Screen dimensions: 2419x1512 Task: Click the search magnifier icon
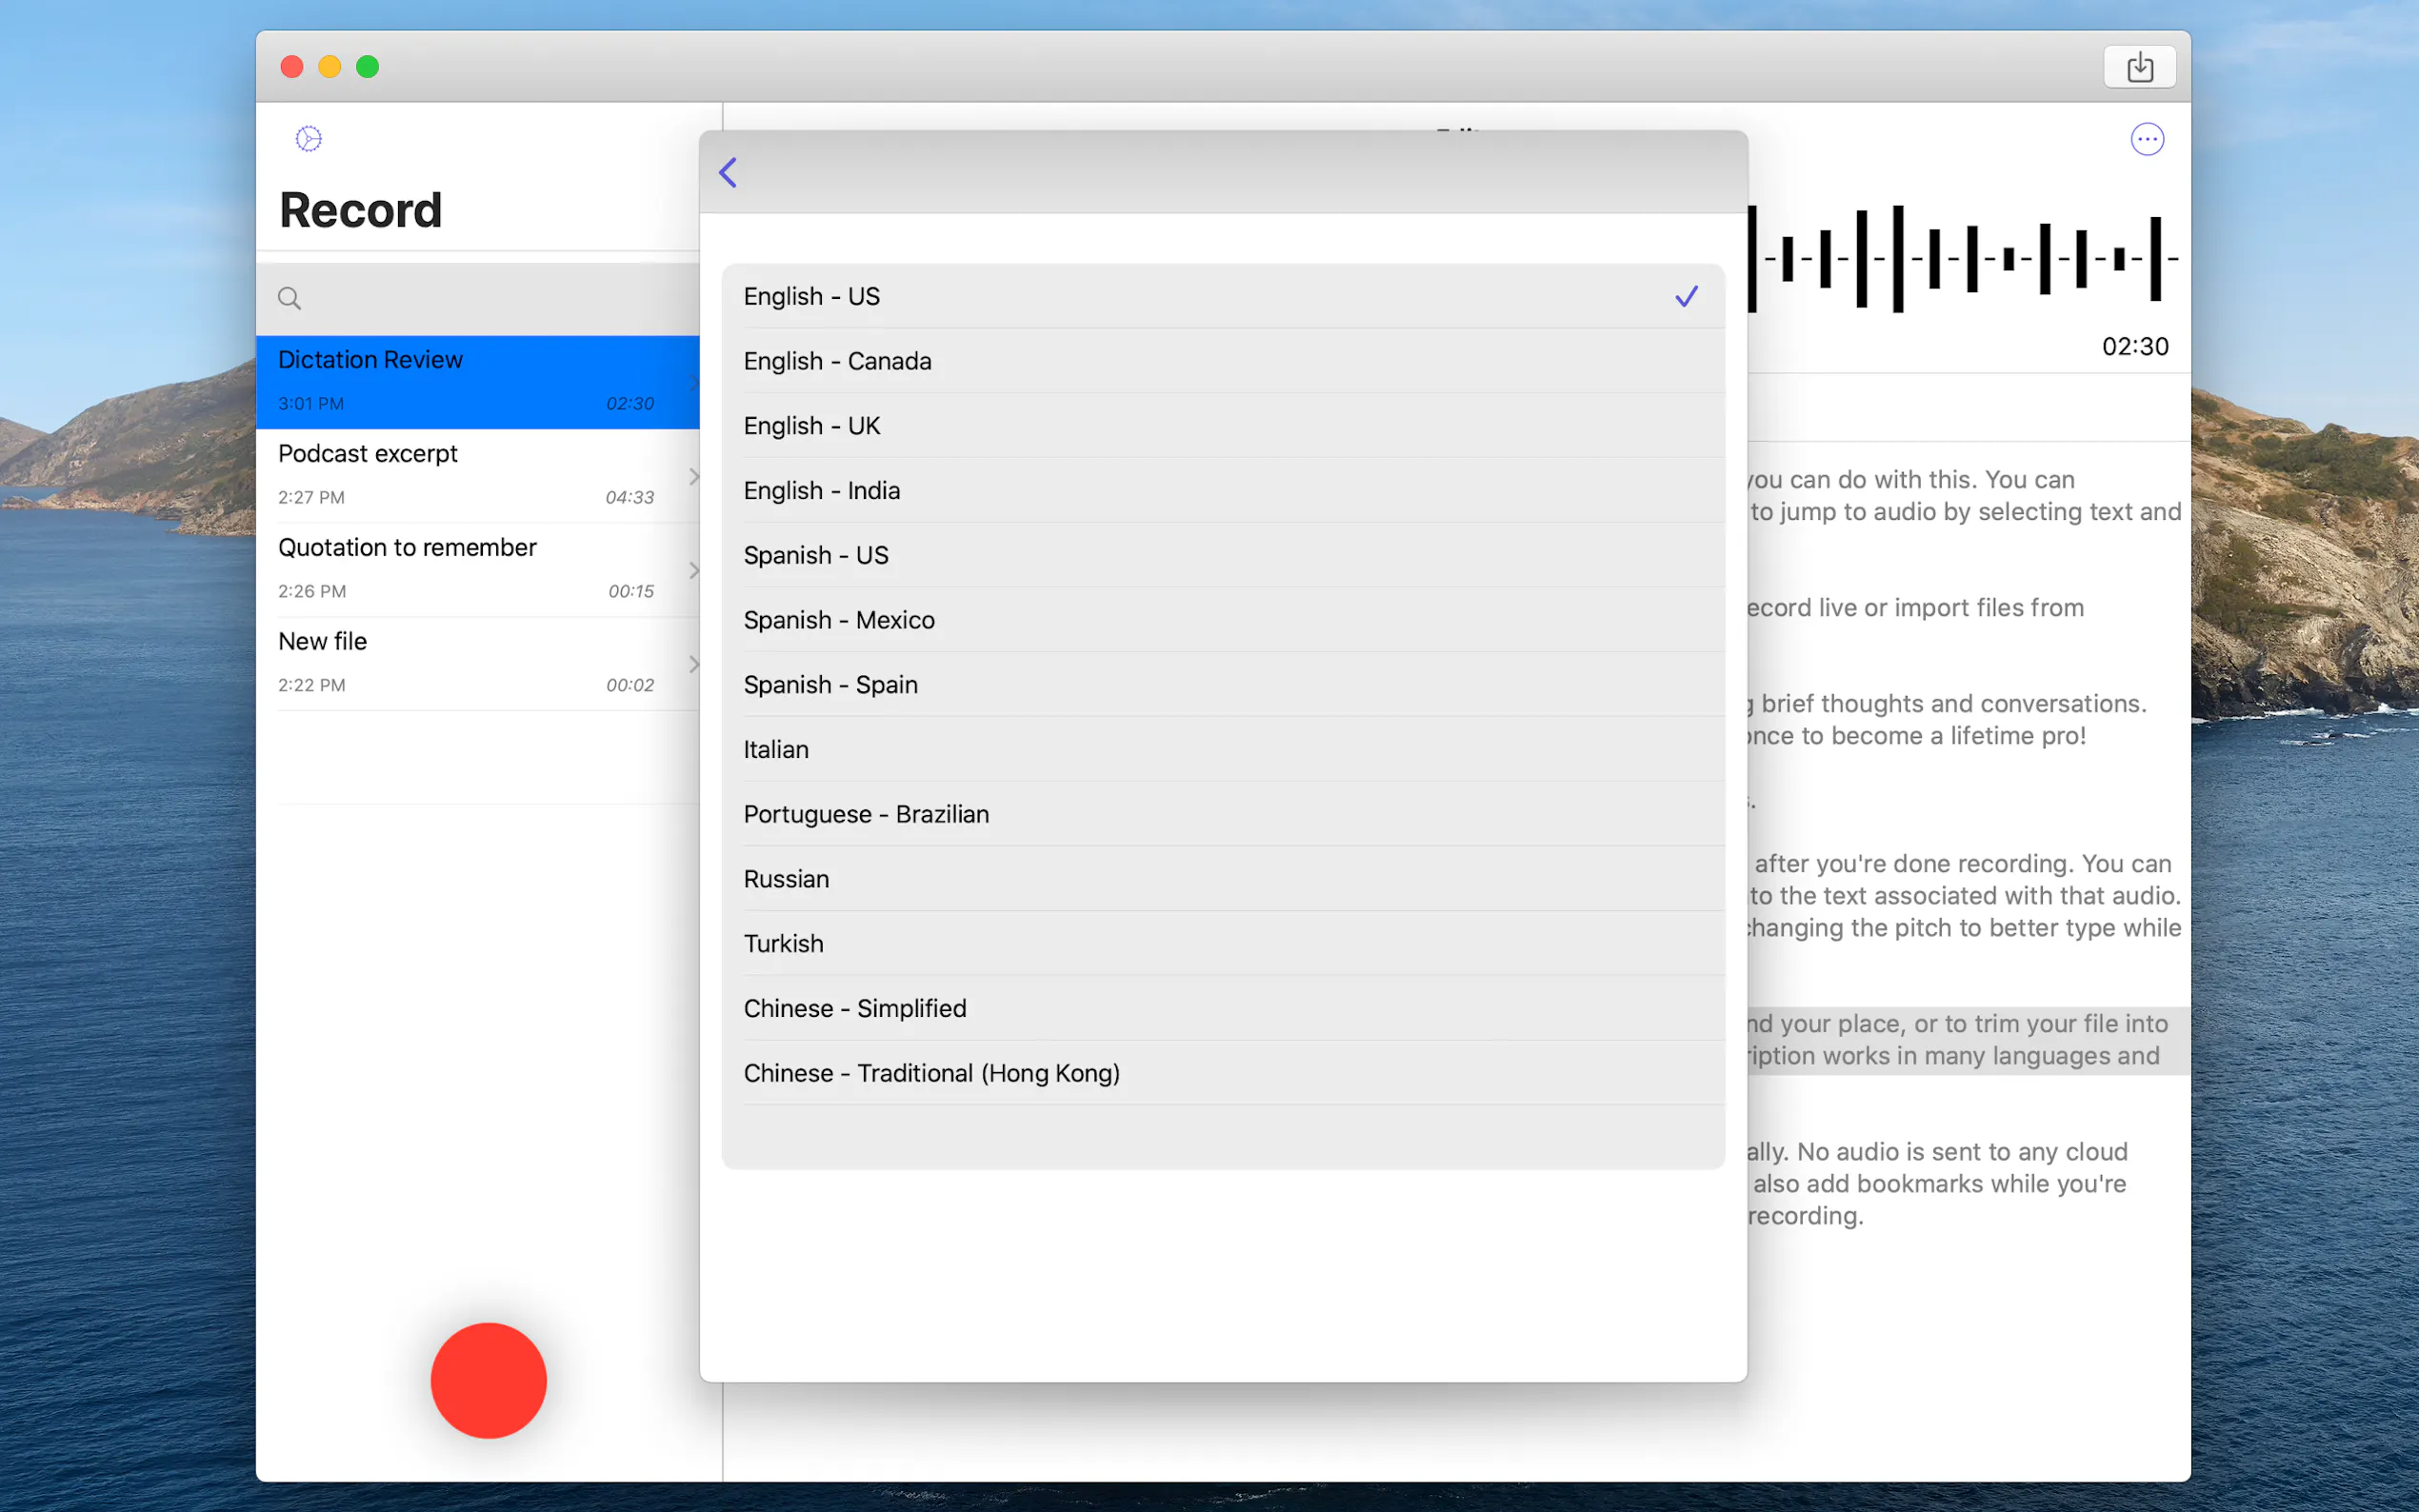coord(289,298)
